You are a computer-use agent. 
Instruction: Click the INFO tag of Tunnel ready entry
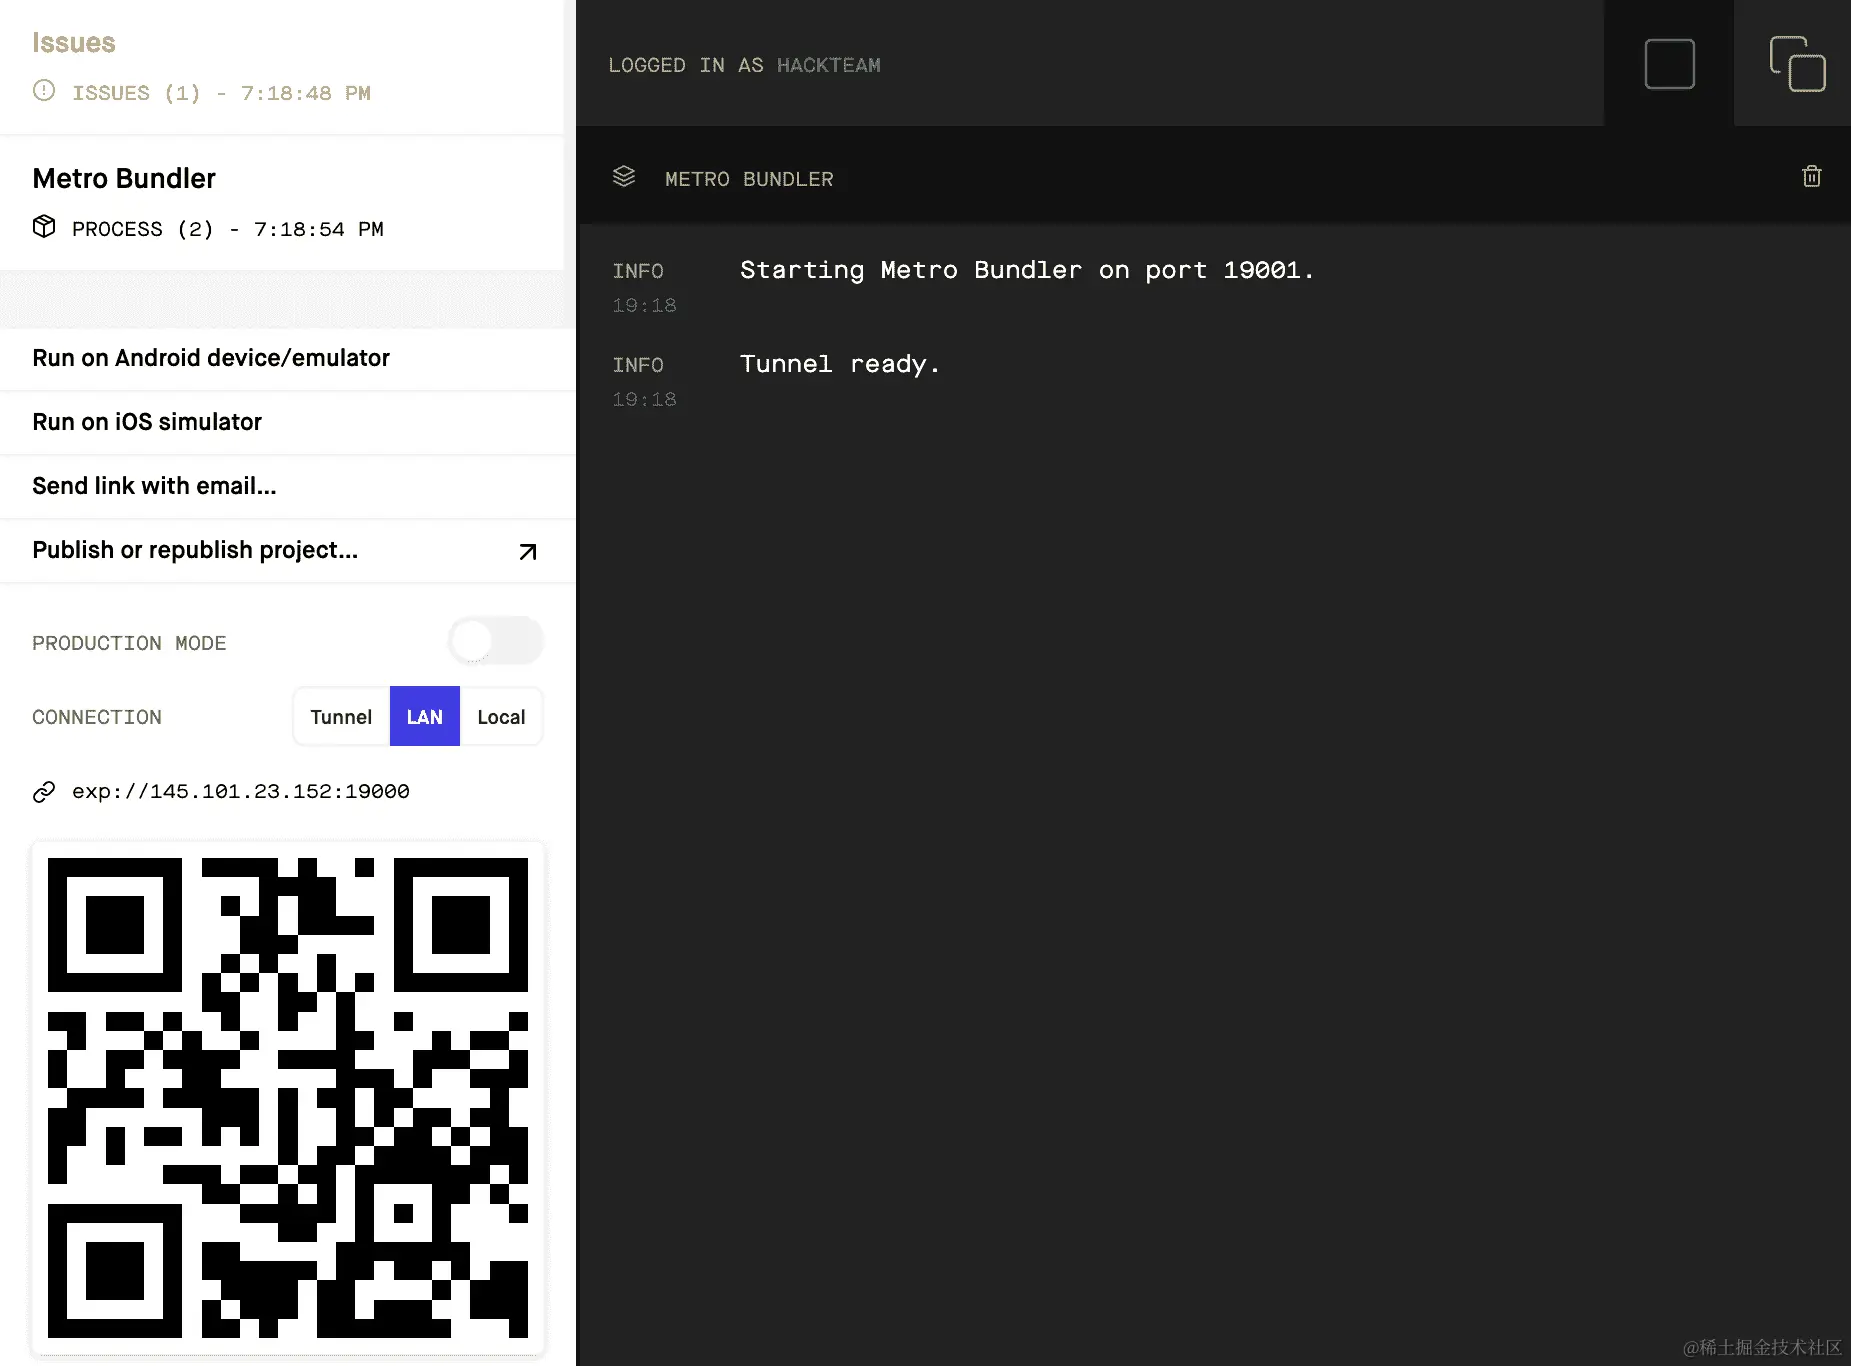click(638, 365)
